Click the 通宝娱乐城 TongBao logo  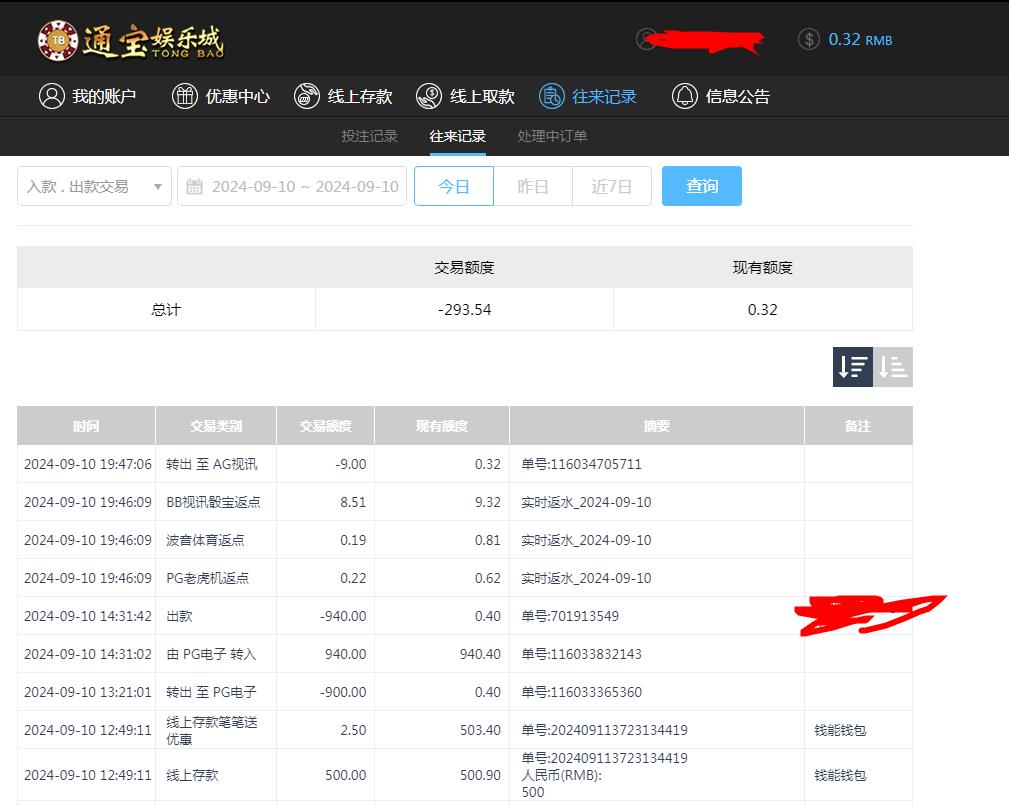130,41
